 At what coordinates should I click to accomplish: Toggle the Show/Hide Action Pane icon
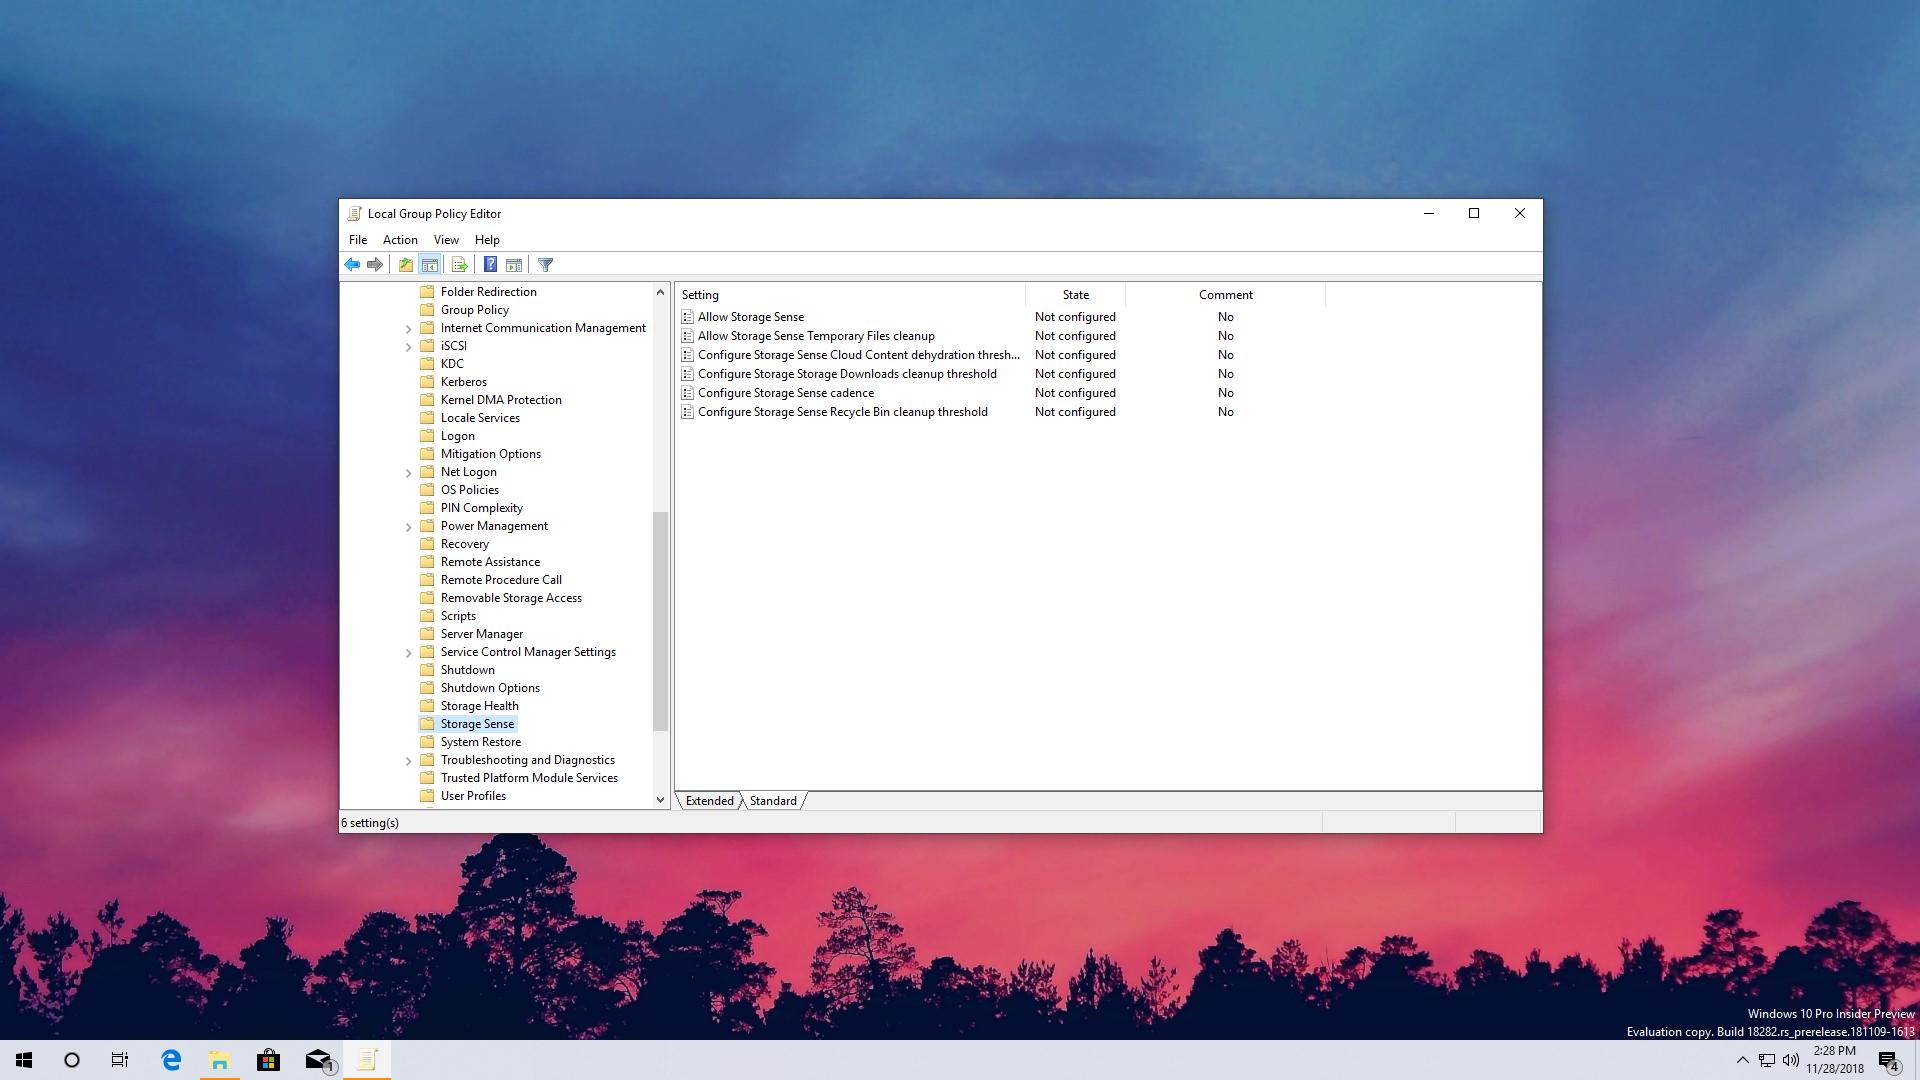pyautogui.click(x=513, y=264)
